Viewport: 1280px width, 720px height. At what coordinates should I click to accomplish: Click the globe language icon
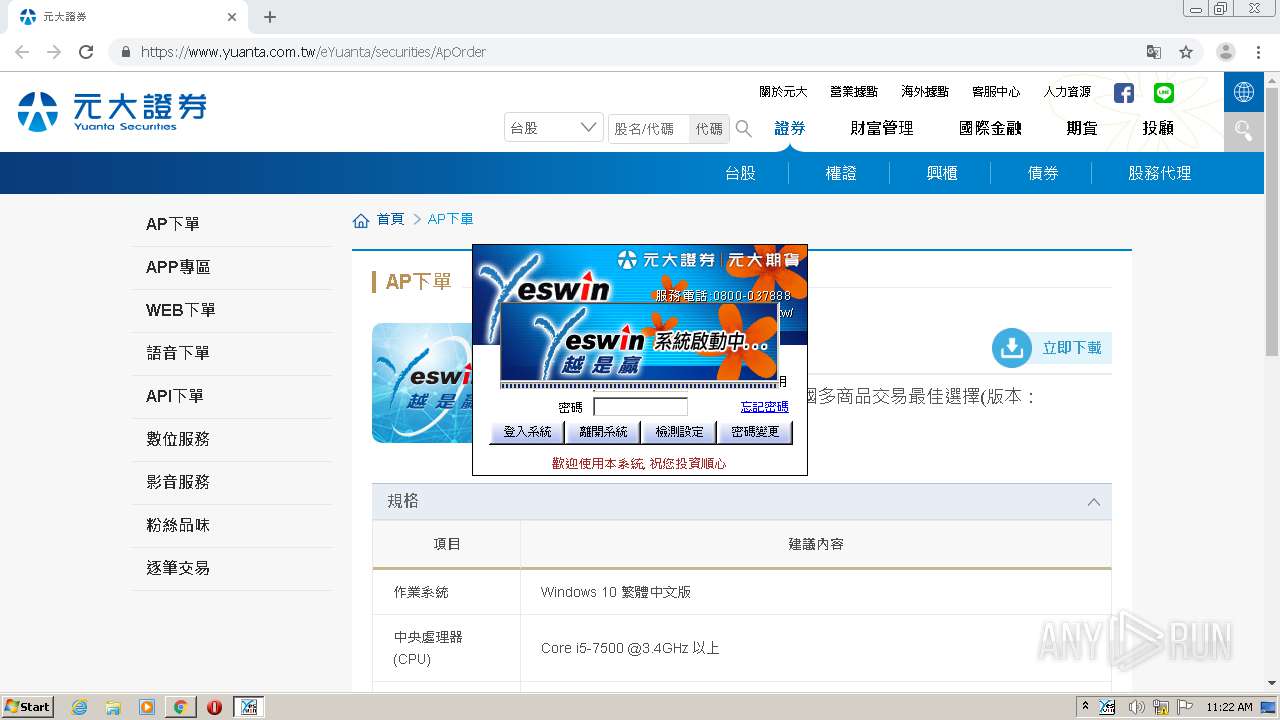pos(1244,92)
